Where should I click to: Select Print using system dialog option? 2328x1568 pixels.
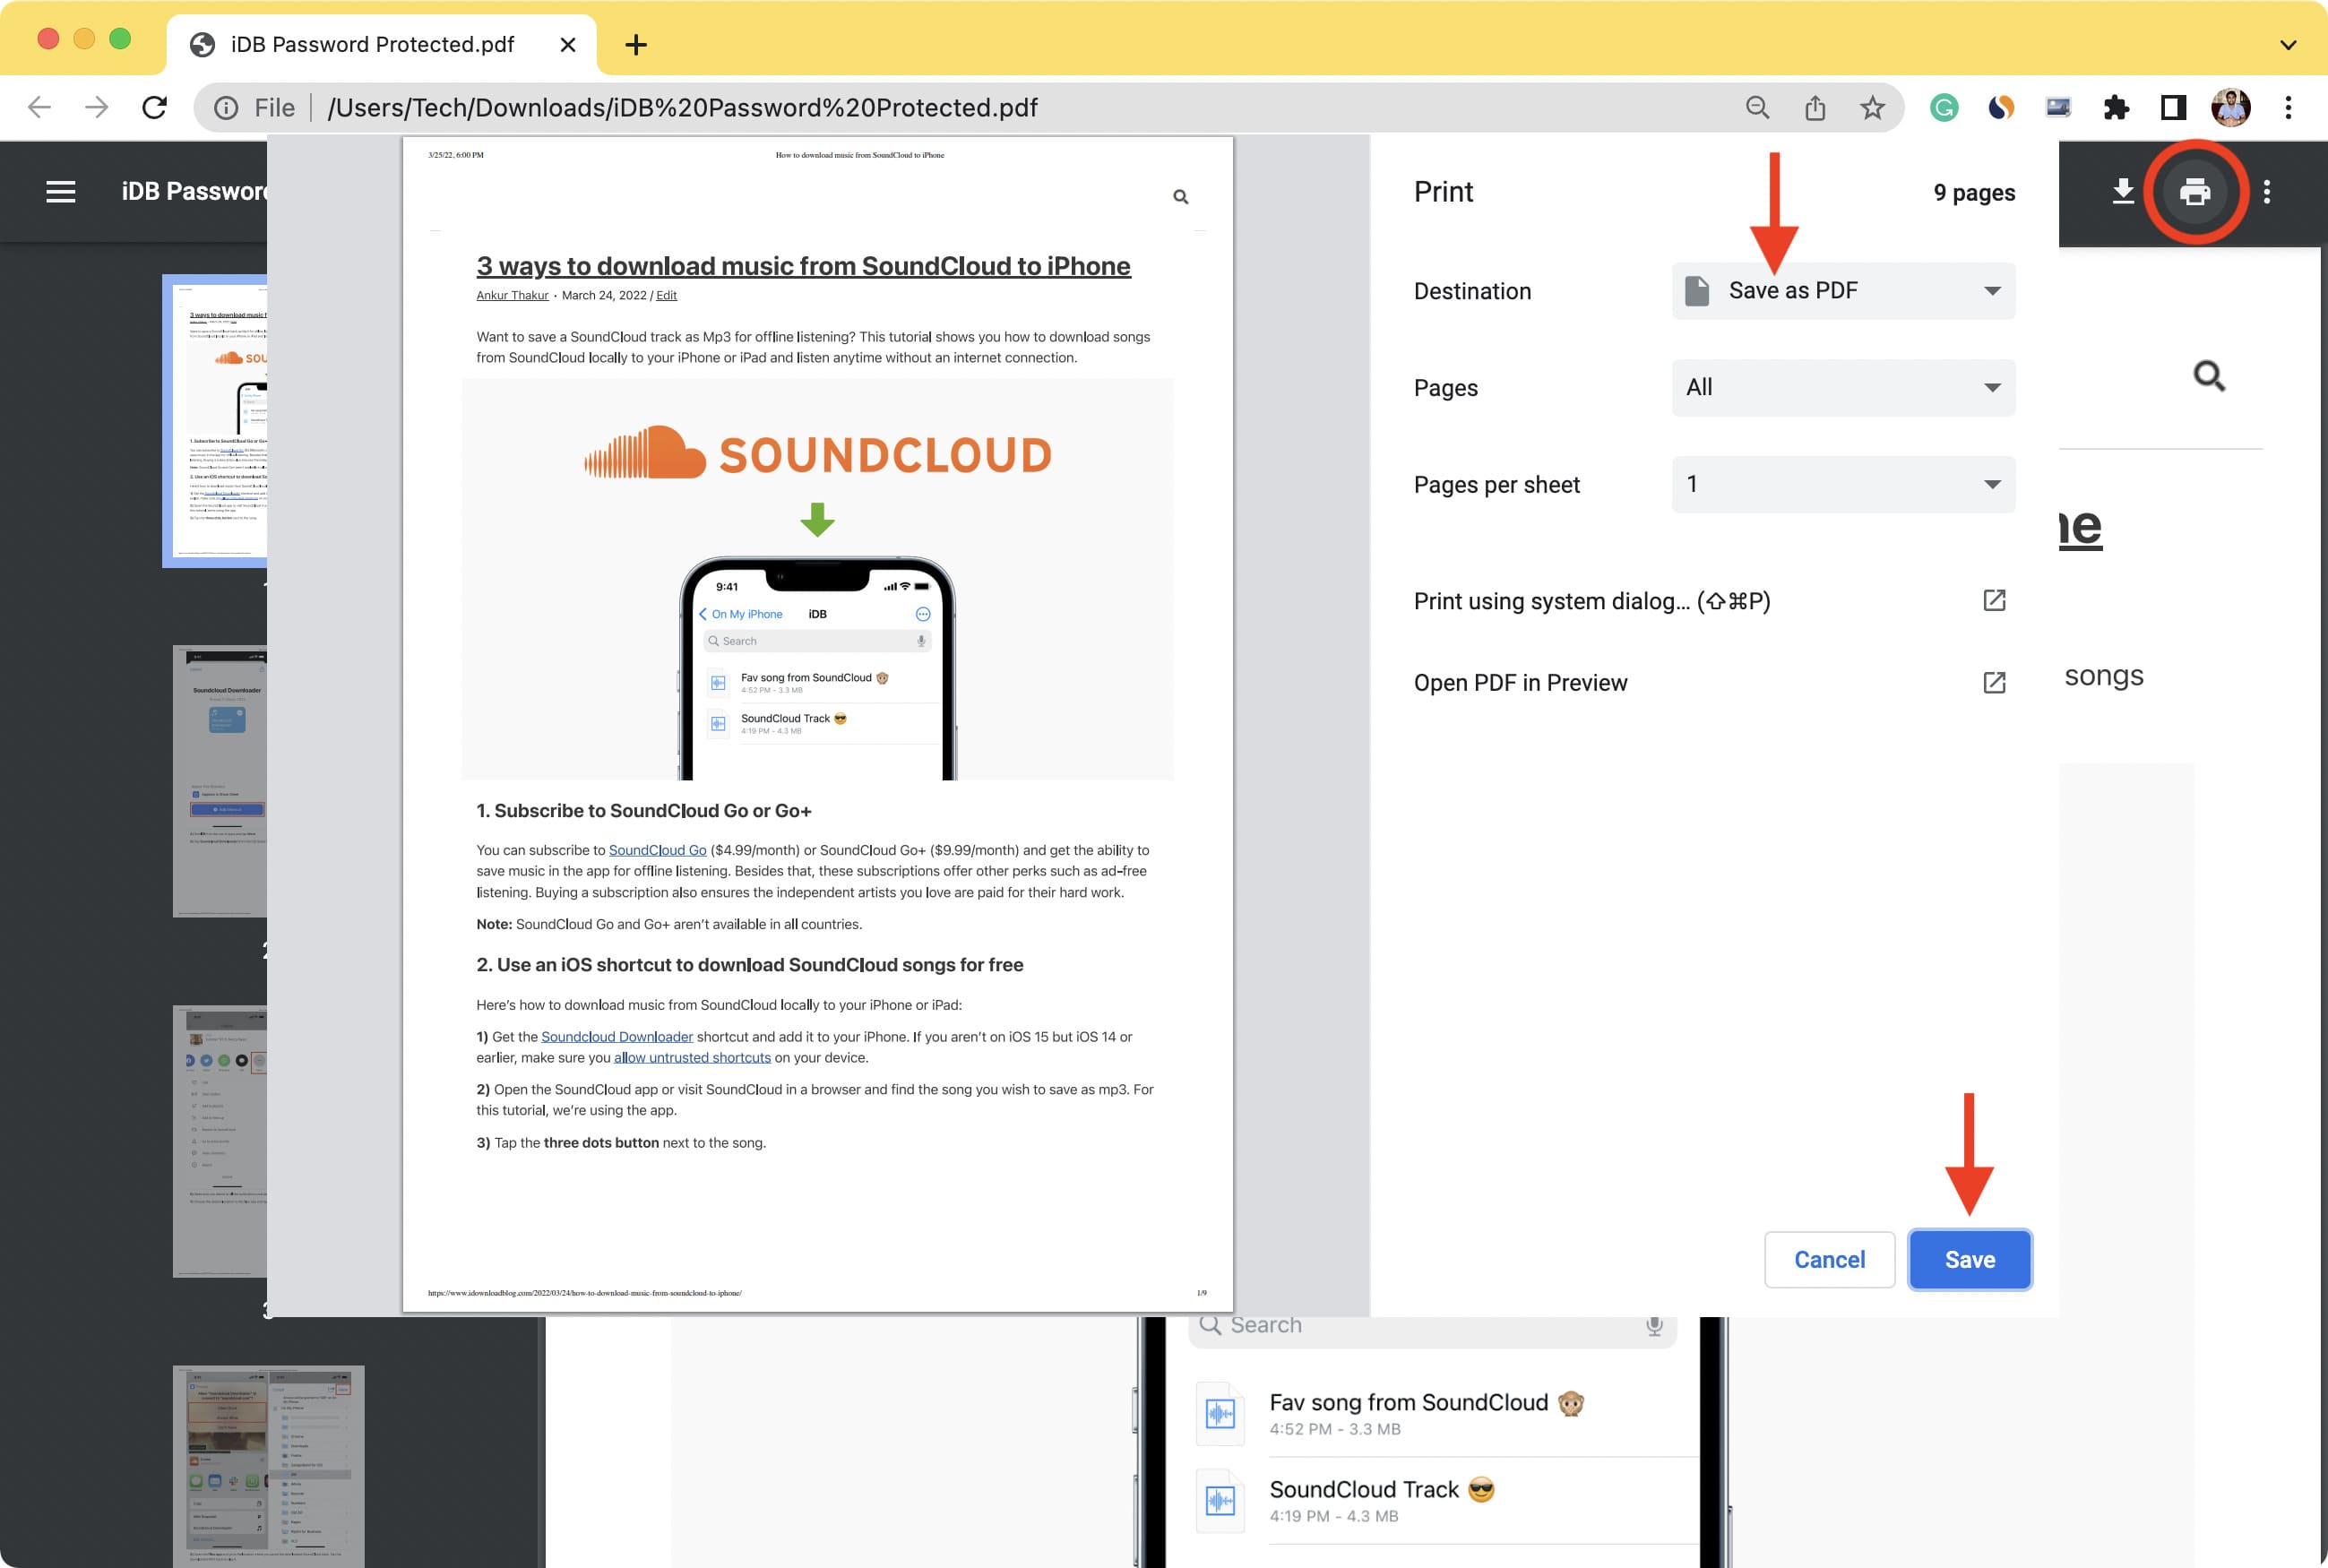pos(1710,601)
